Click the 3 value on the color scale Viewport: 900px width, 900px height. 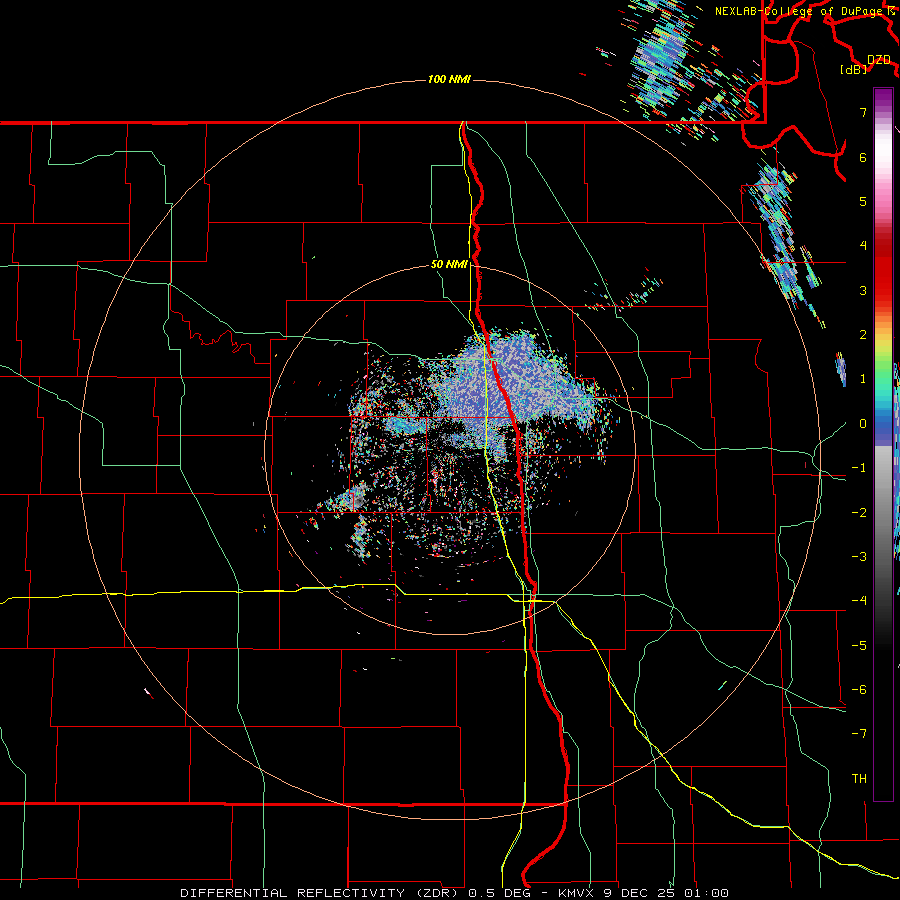coord(863,290)
